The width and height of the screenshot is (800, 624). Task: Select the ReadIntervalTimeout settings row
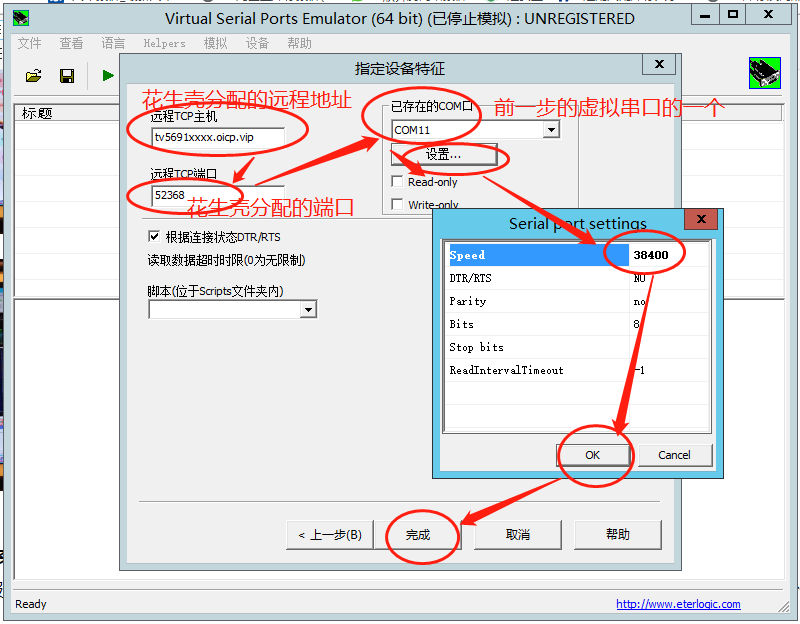click(x=577, y=370)
